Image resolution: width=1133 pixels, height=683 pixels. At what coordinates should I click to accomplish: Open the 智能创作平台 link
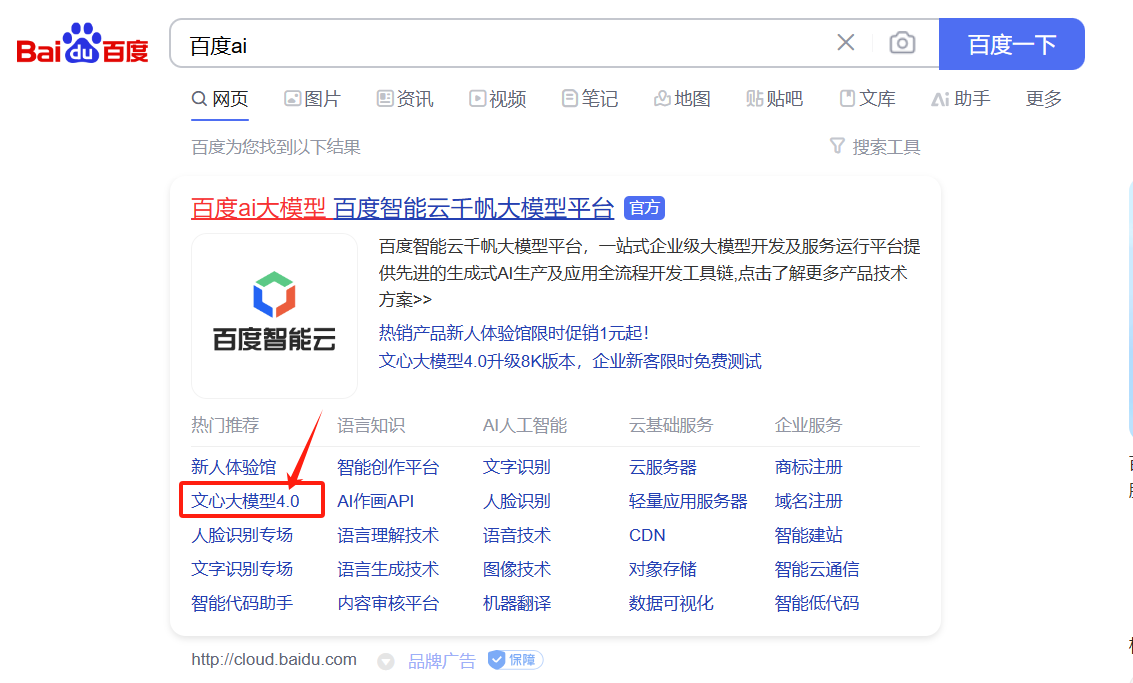coord(388,468)
